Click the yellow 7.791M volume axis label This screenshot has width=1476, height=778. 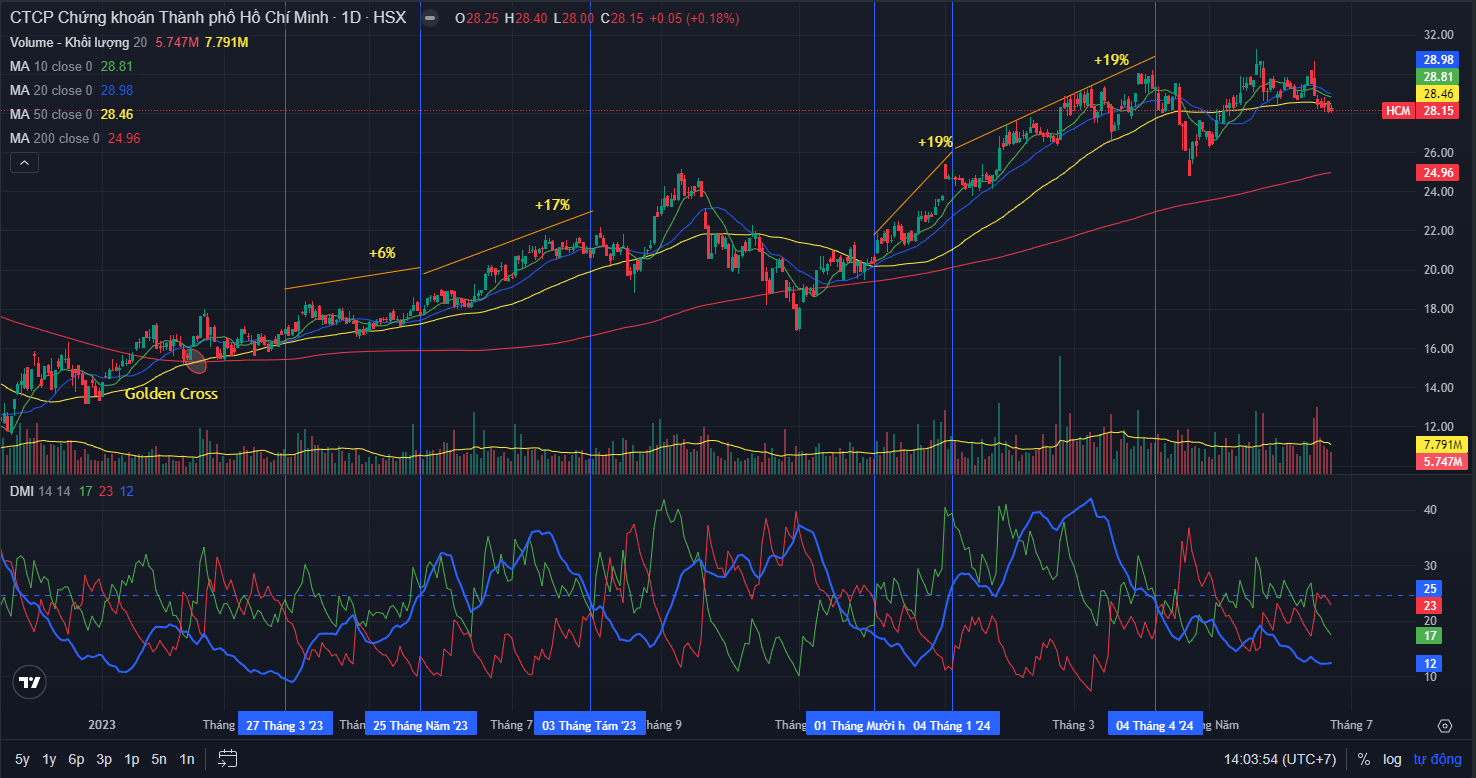(x=1441, y=445)
